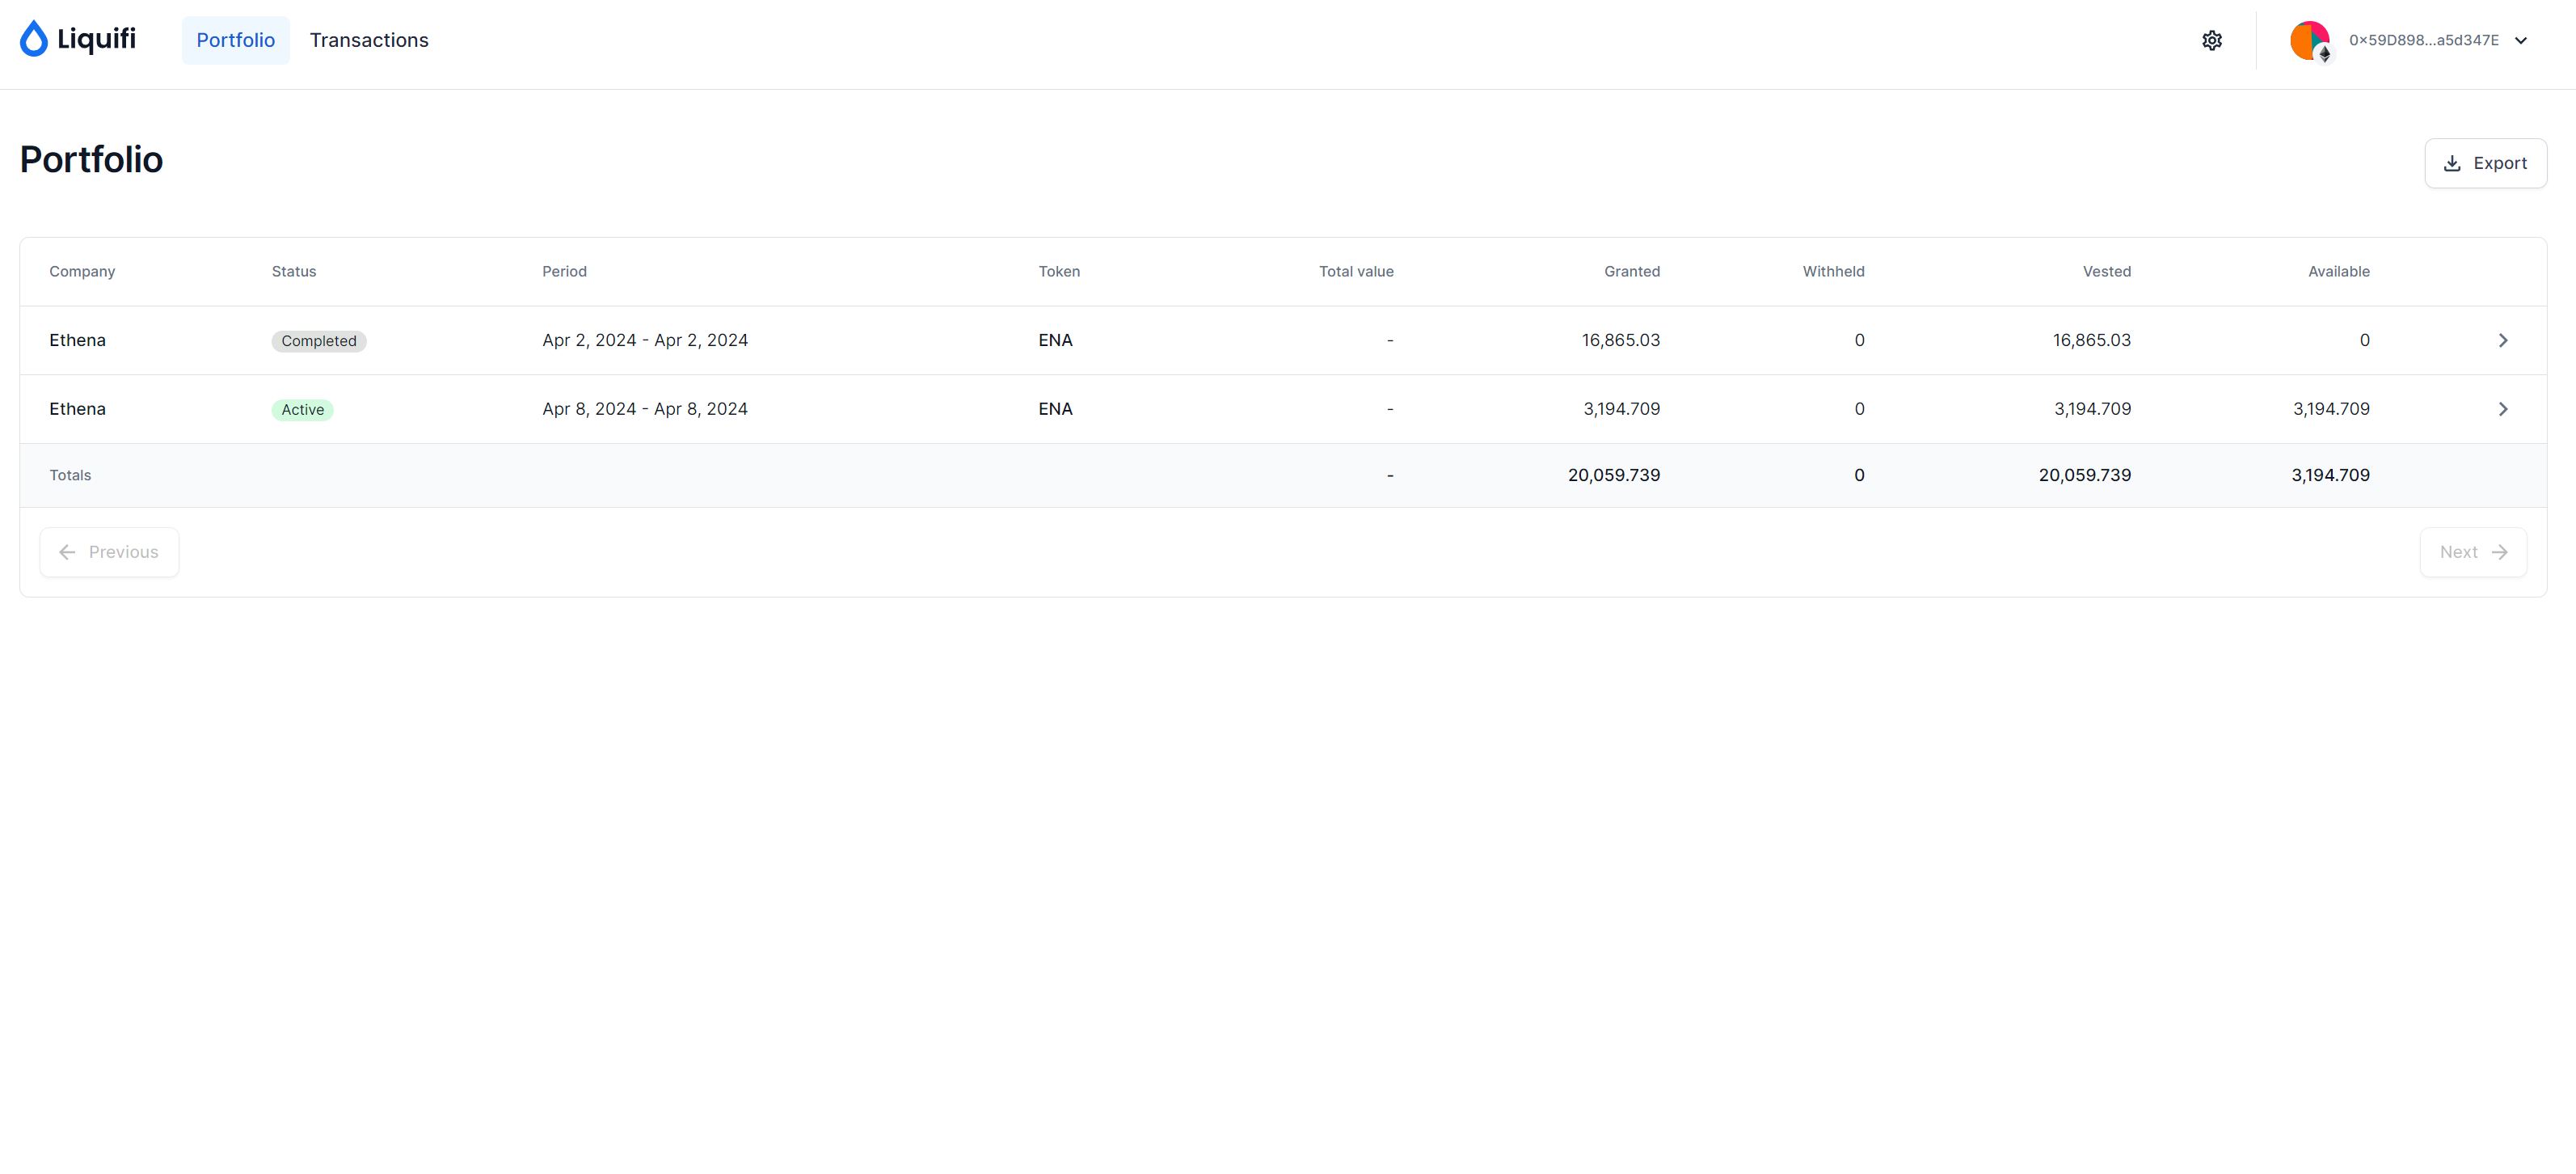Click the wallet avatar icon
Viewport: 2576px width, 1174px height.
coord(2309,40)
